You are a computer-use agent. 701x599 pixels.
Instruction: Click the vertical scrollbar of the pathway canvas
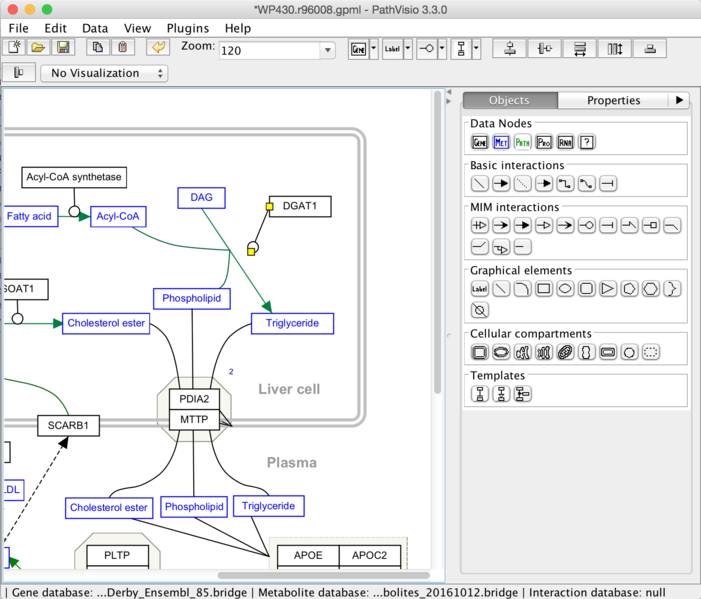click(x=438, y=242)
